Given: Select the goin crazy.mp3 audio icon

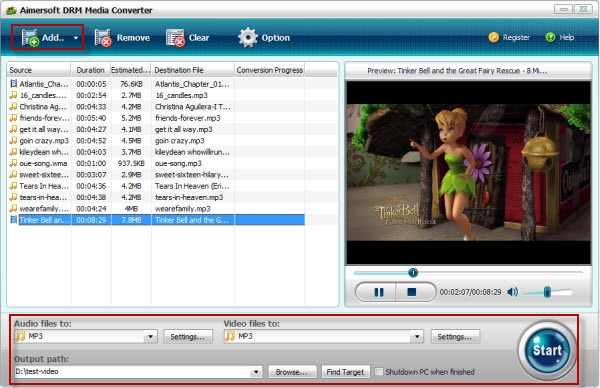Looking at the screenshot, I should point(14,140).
